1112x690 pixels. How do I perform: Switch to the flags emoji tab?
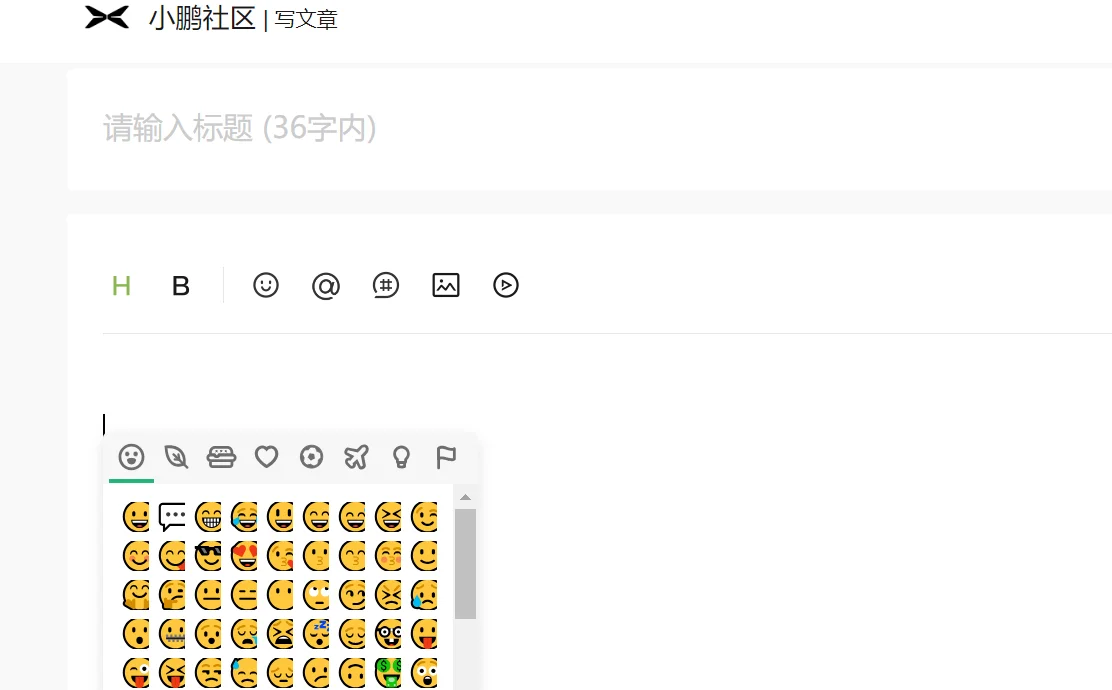coord(446,457)
